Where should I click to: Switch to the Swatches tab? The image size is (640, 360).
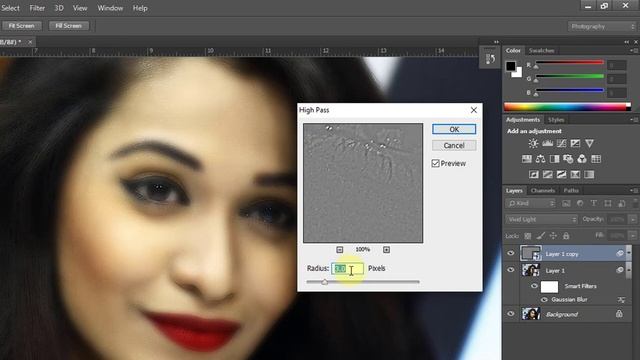coord(542,51)
